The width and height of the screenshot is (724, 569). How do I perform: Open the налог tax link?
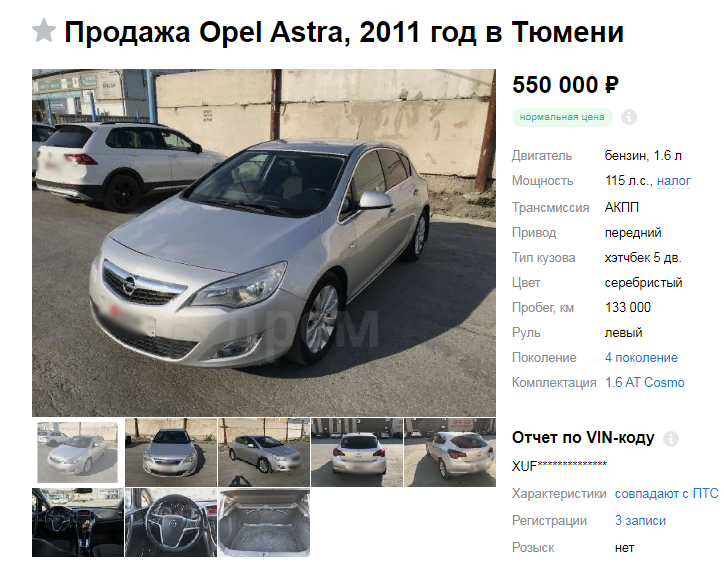coord(674,181)
